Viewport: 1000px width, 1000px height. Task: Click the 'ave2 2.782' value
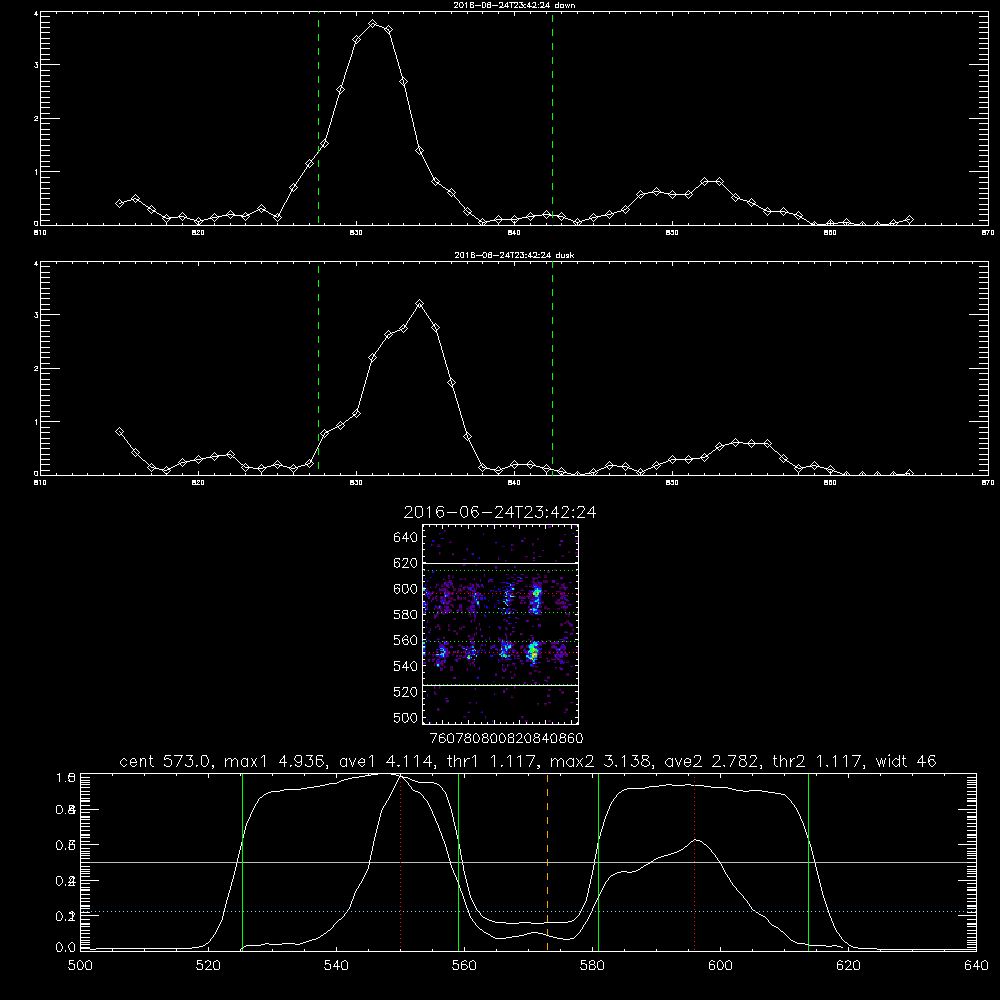click(712, 761)
